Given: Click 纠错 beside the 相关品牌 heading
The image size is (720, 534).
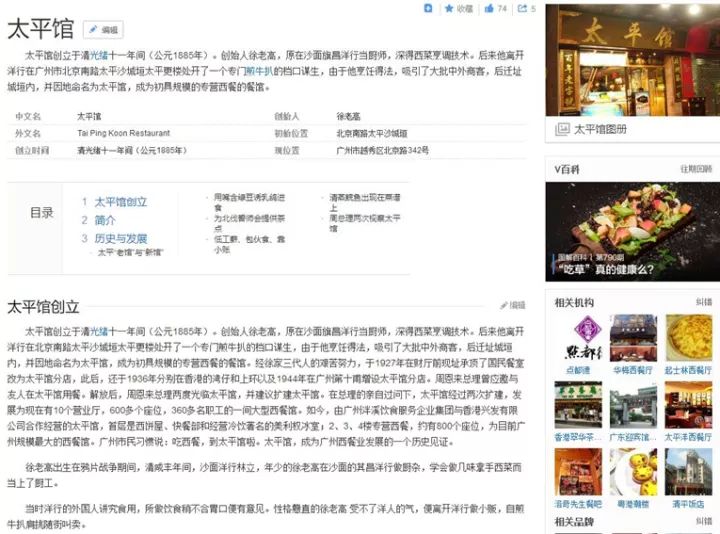Looking at the screenshot, I should tap(703, 521).
